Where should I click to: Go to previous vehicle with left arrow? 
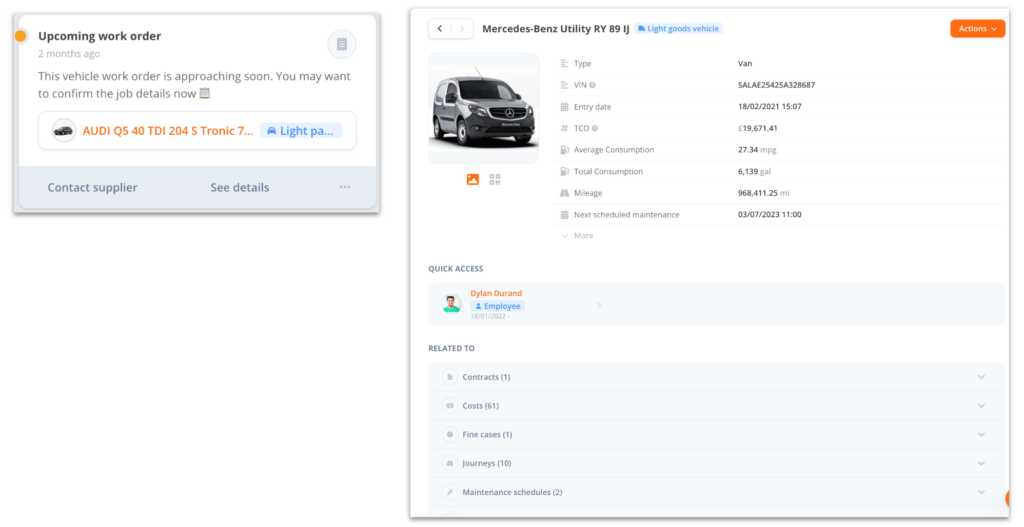[x=440, y=29]
